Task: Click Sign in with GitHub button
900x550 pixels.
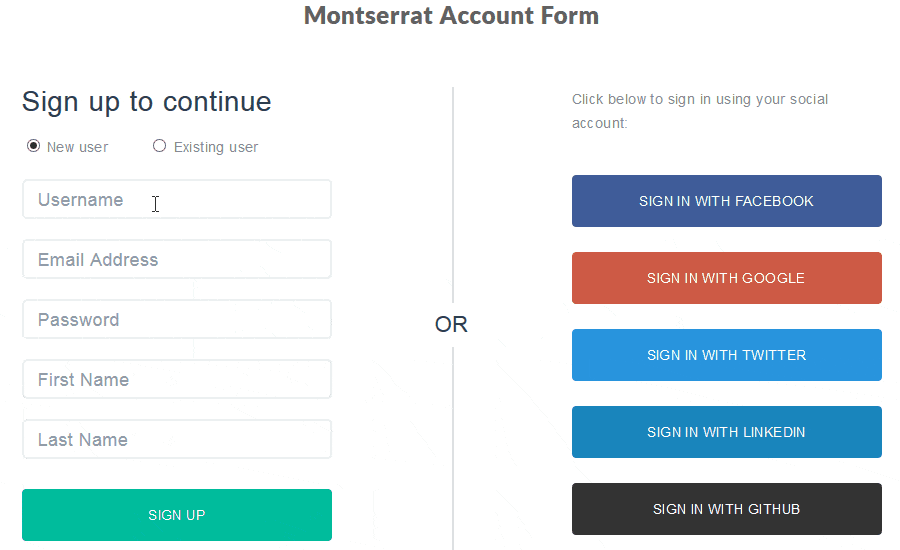Action: 727,509
